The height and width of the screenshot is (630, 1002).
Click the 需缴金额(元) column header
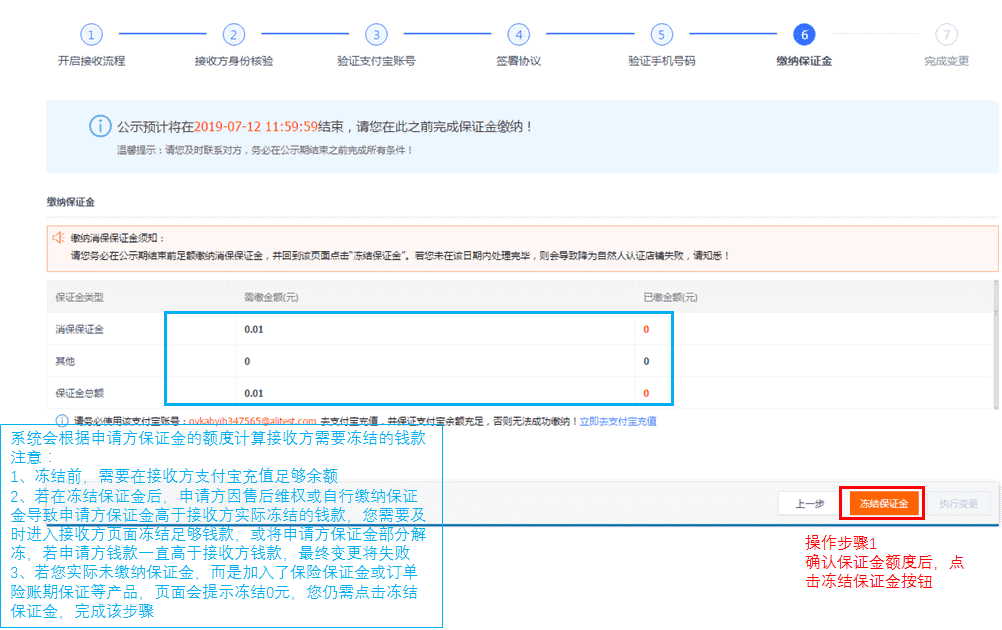pyautogui.click(x=271, y=297)
